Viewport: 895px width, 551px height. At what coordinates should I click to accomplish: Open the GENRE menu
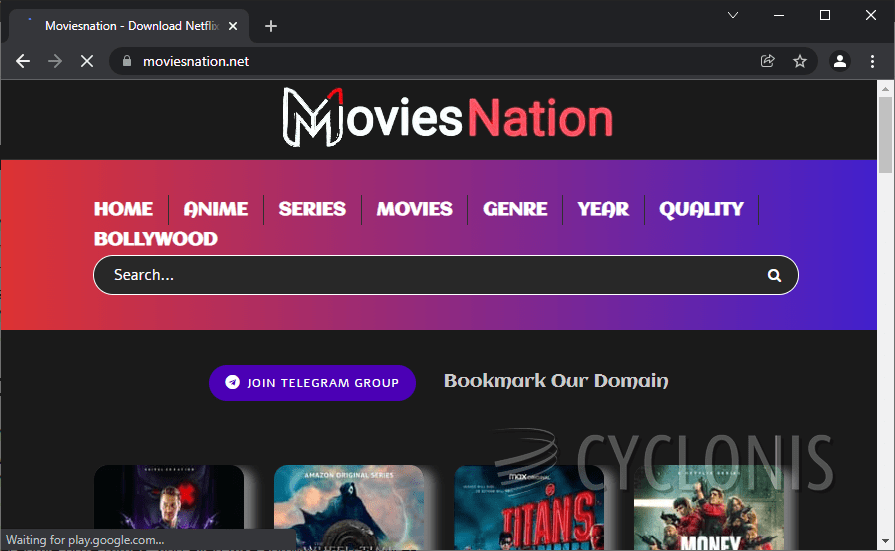point(515,209)
